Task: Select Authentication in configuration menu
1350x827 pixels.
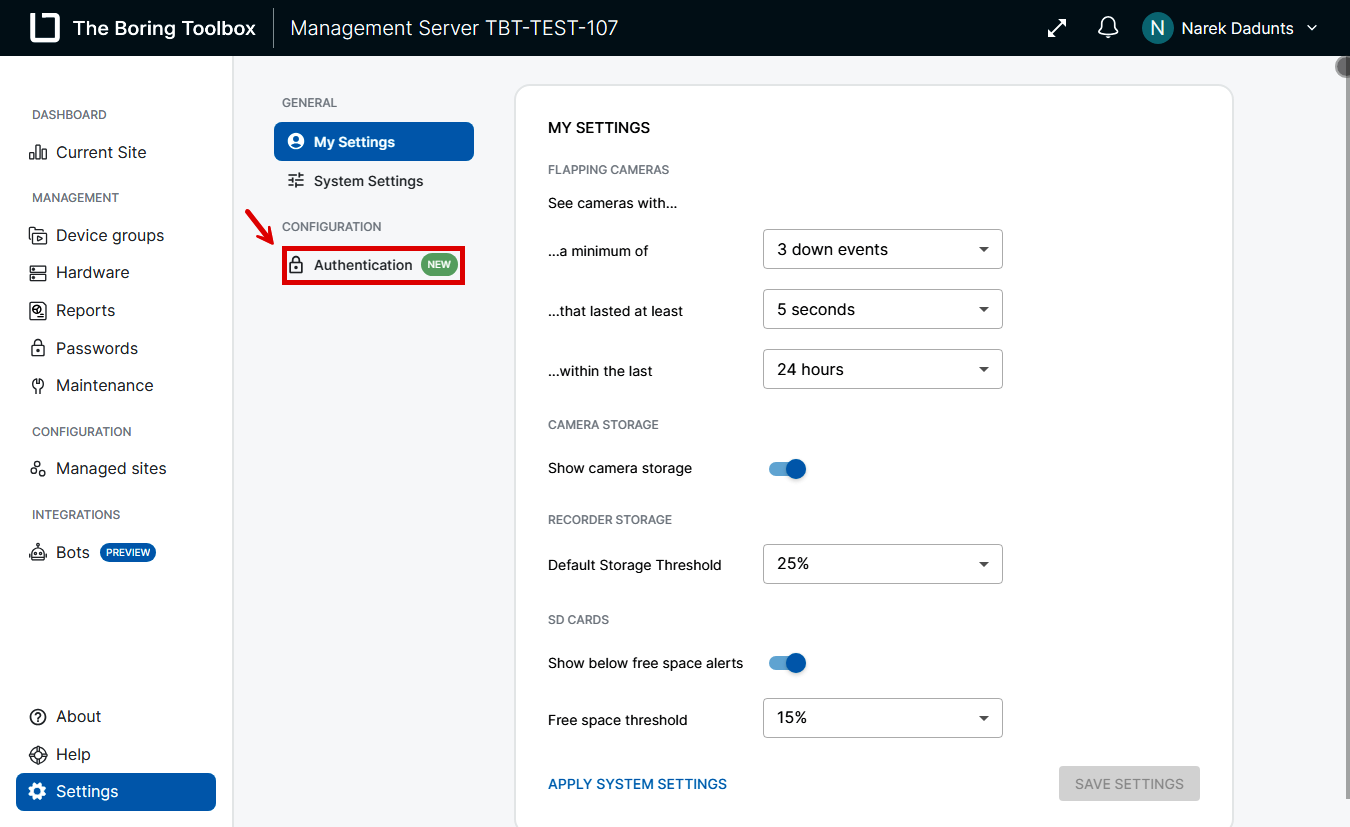Action: [x=363, y=265]
